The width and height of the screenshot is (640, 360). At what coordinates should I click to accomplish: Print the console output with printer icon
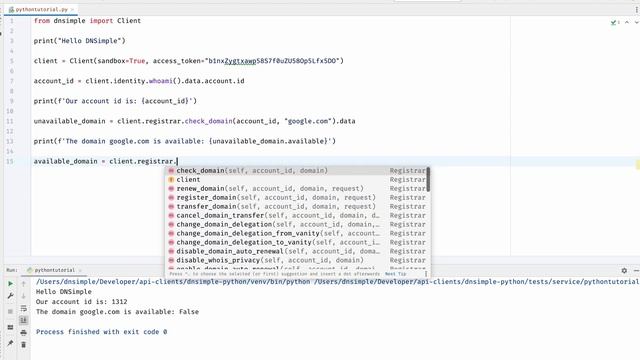click(x=24, y=333)
